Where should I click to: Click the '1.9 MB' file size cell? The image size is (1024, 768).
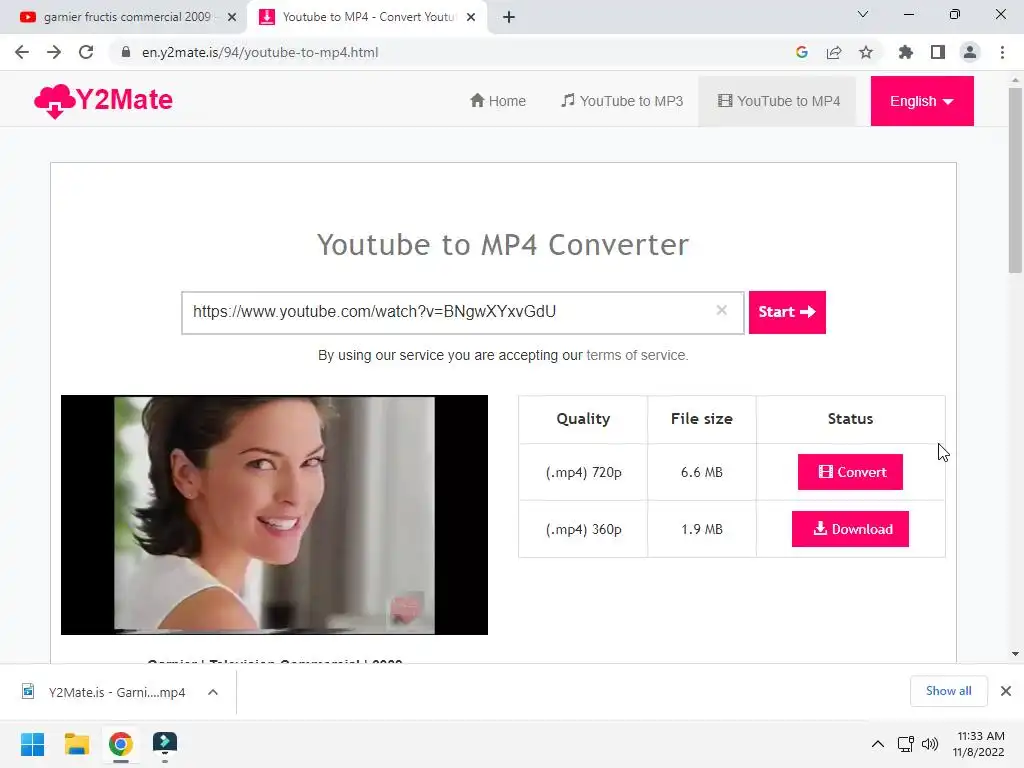coord(701,529)
